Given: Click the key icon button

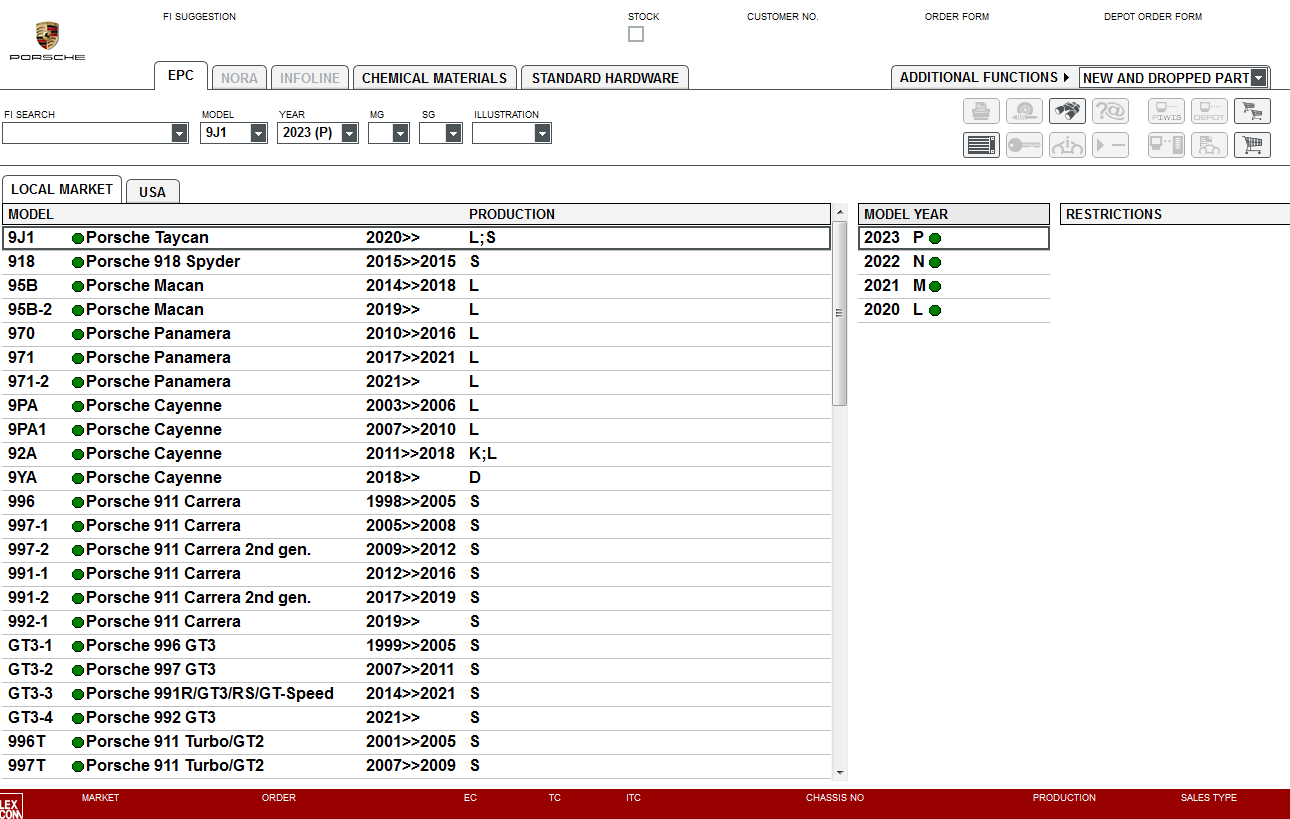Looking at the screenshot, I should click(1024, 145).
